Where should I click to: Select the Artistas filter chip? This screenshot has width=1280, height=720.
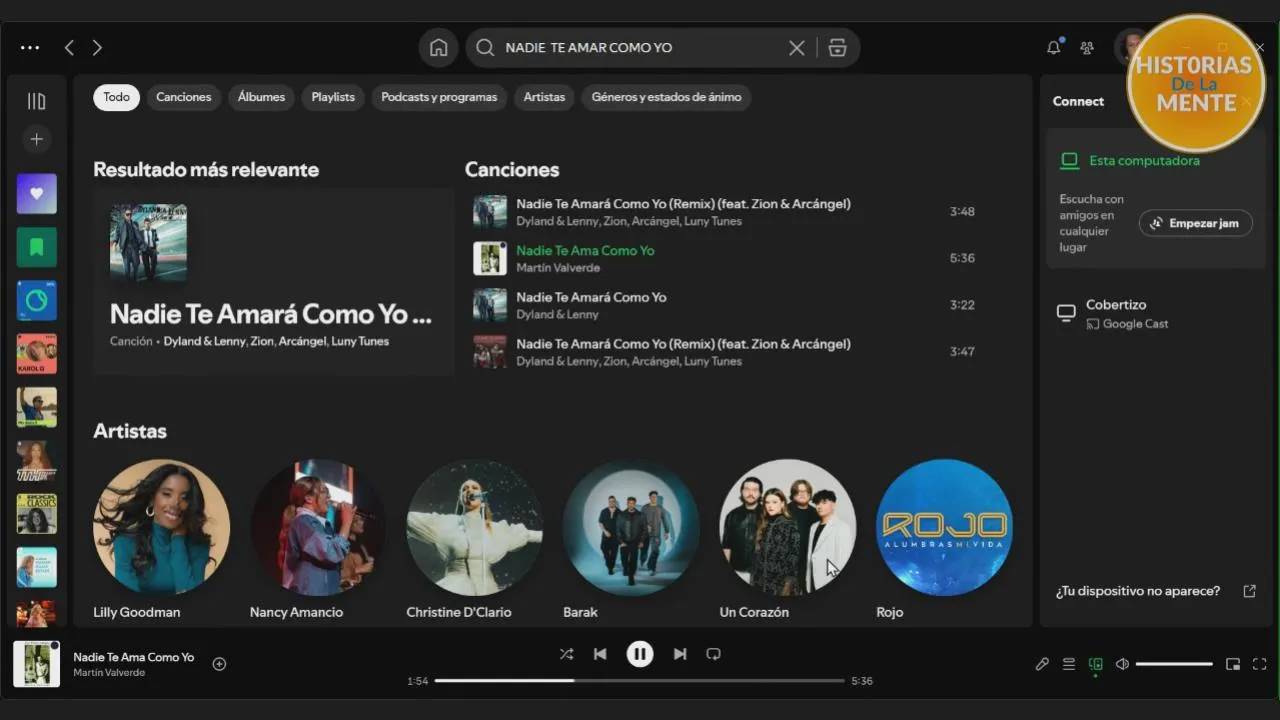tap(544, 97)
